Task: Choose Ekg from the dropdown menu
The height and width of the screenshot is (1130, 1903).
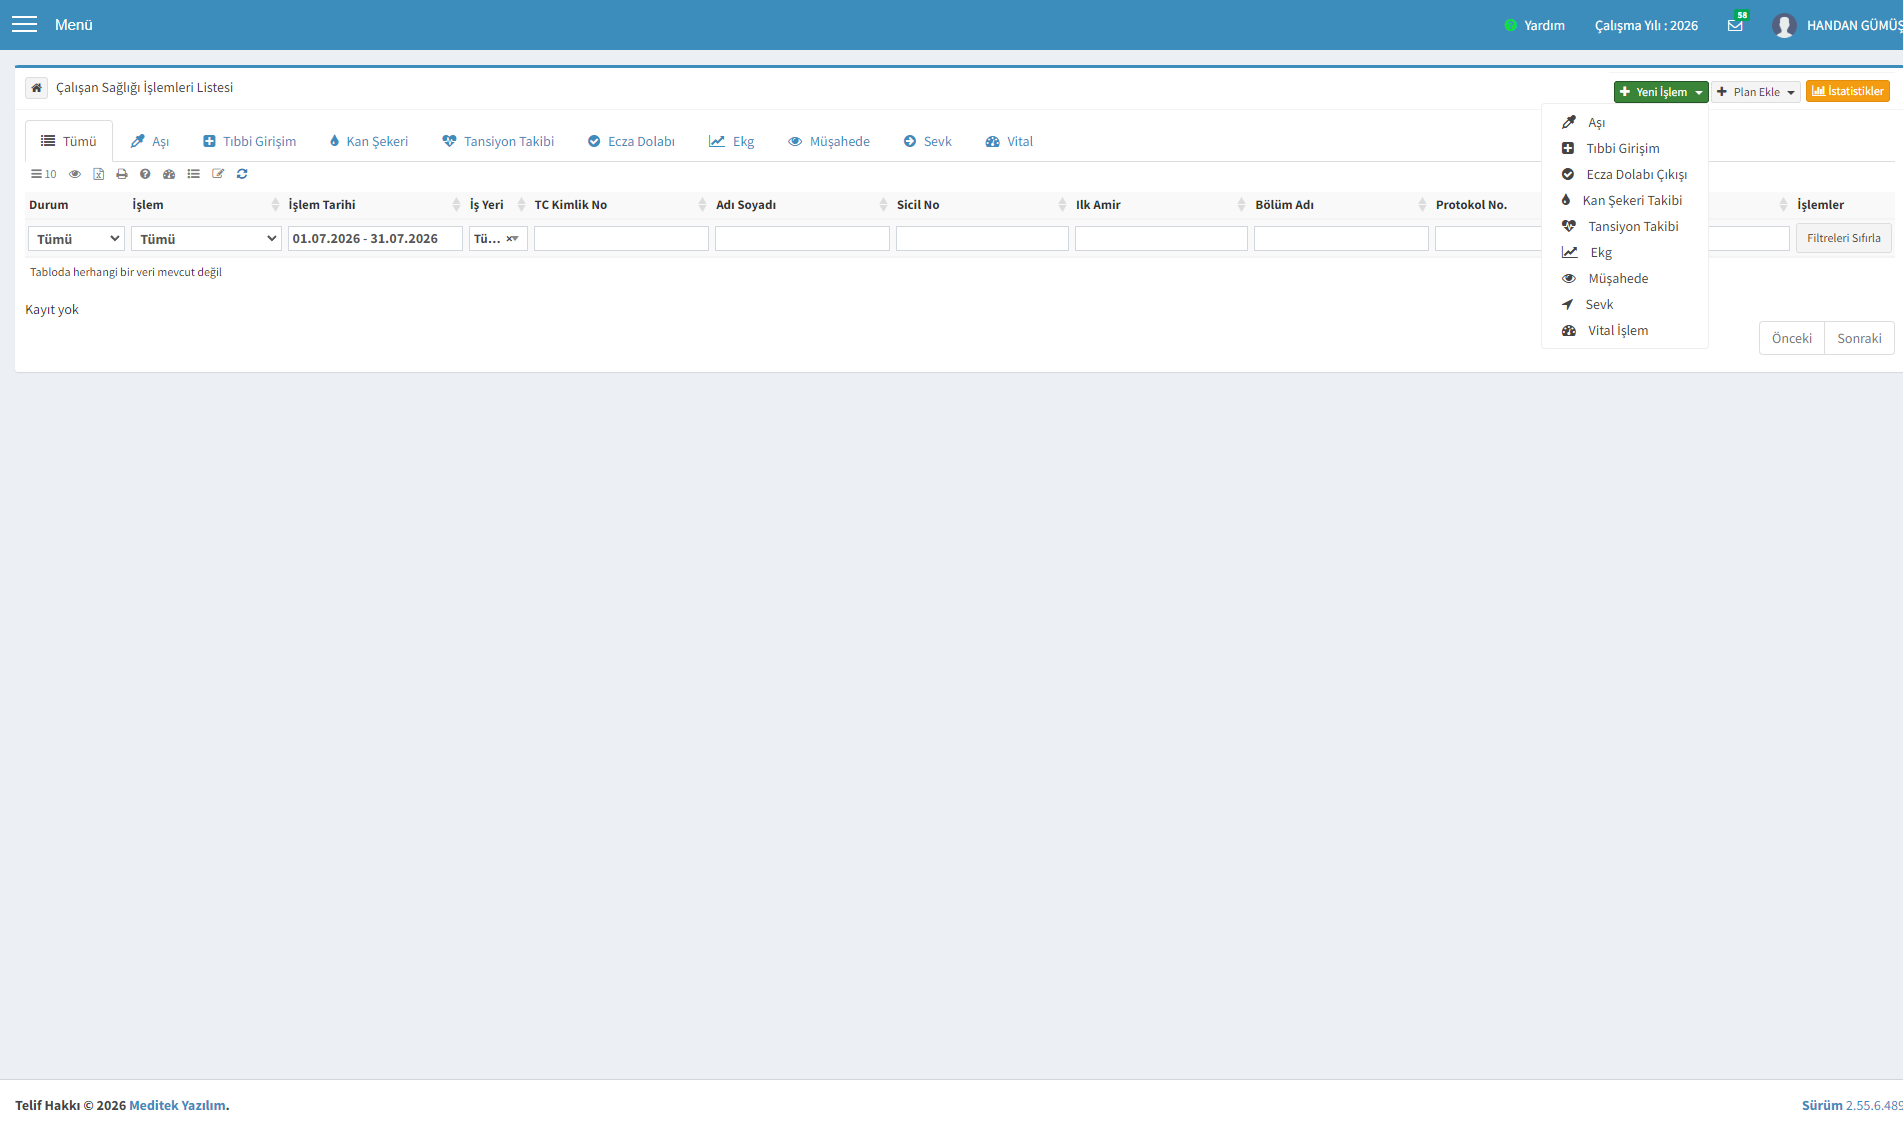Action: point(1625,252)
